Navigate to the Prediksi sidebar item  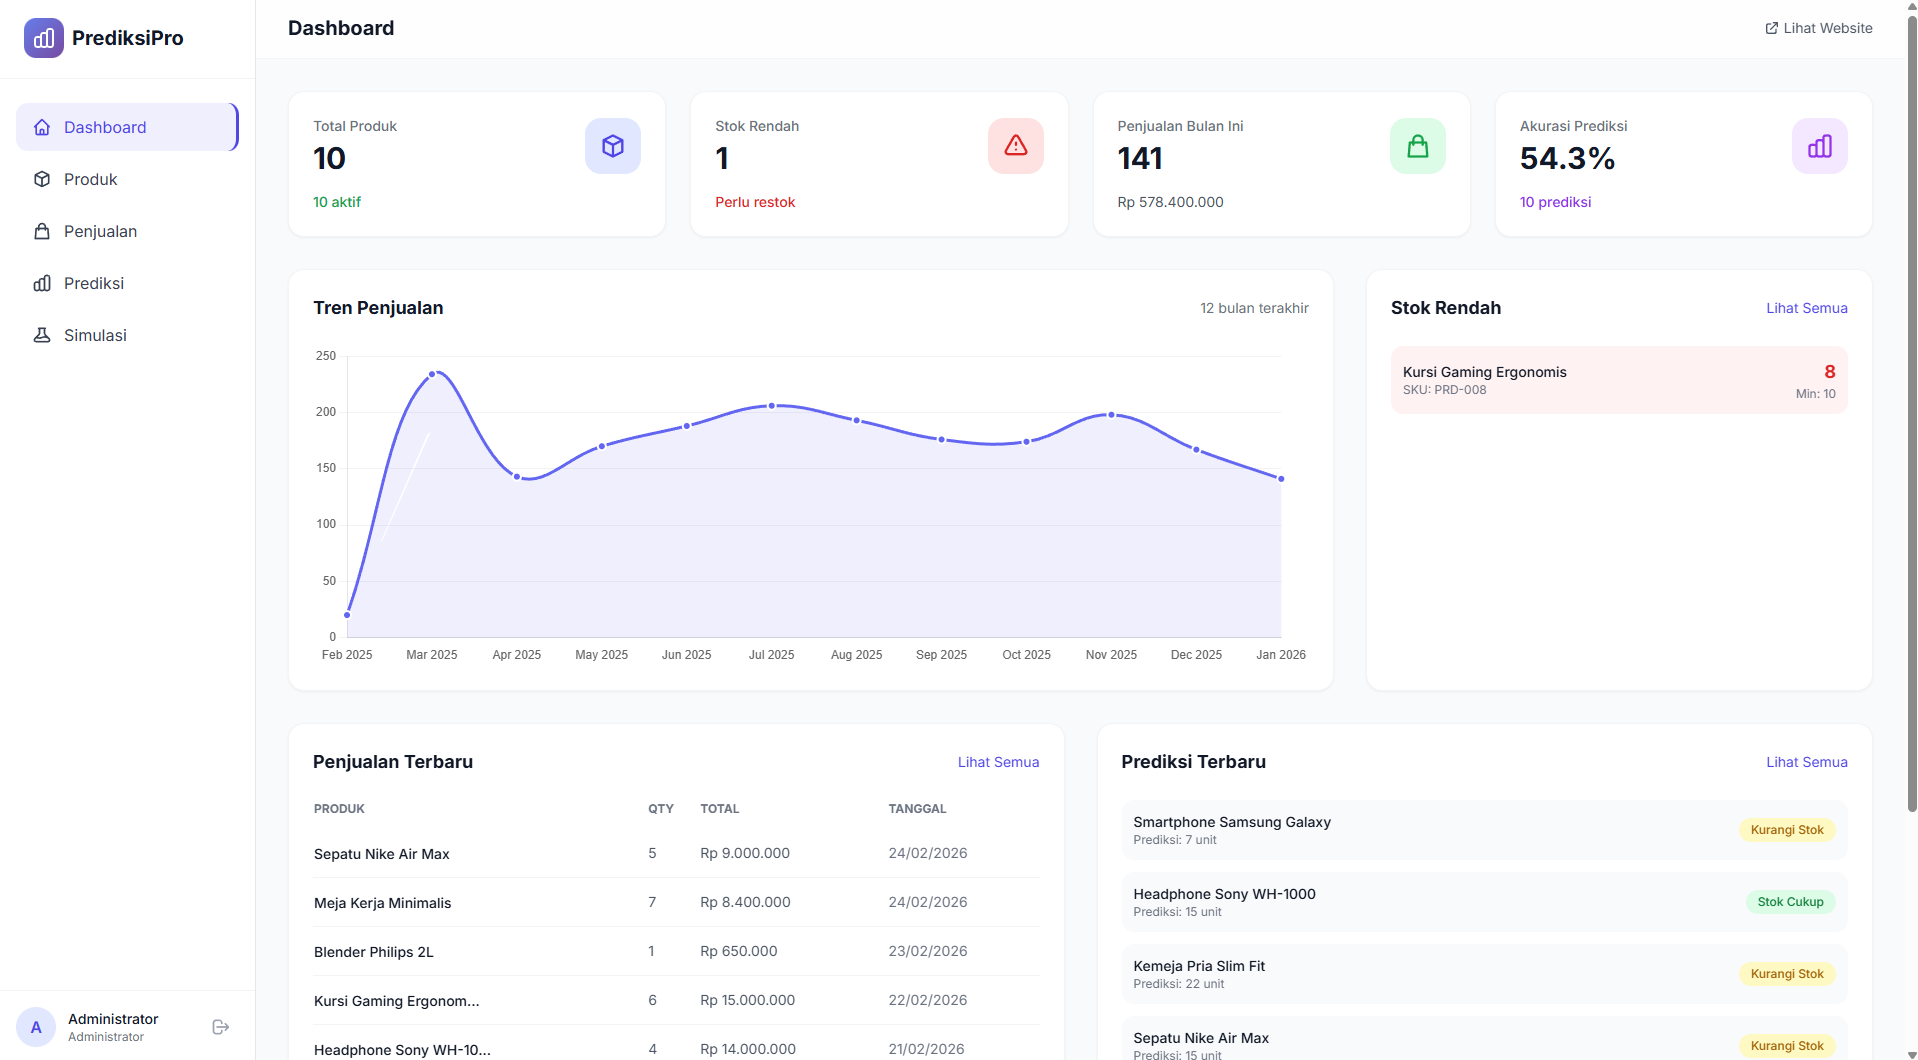click(94, 283)
